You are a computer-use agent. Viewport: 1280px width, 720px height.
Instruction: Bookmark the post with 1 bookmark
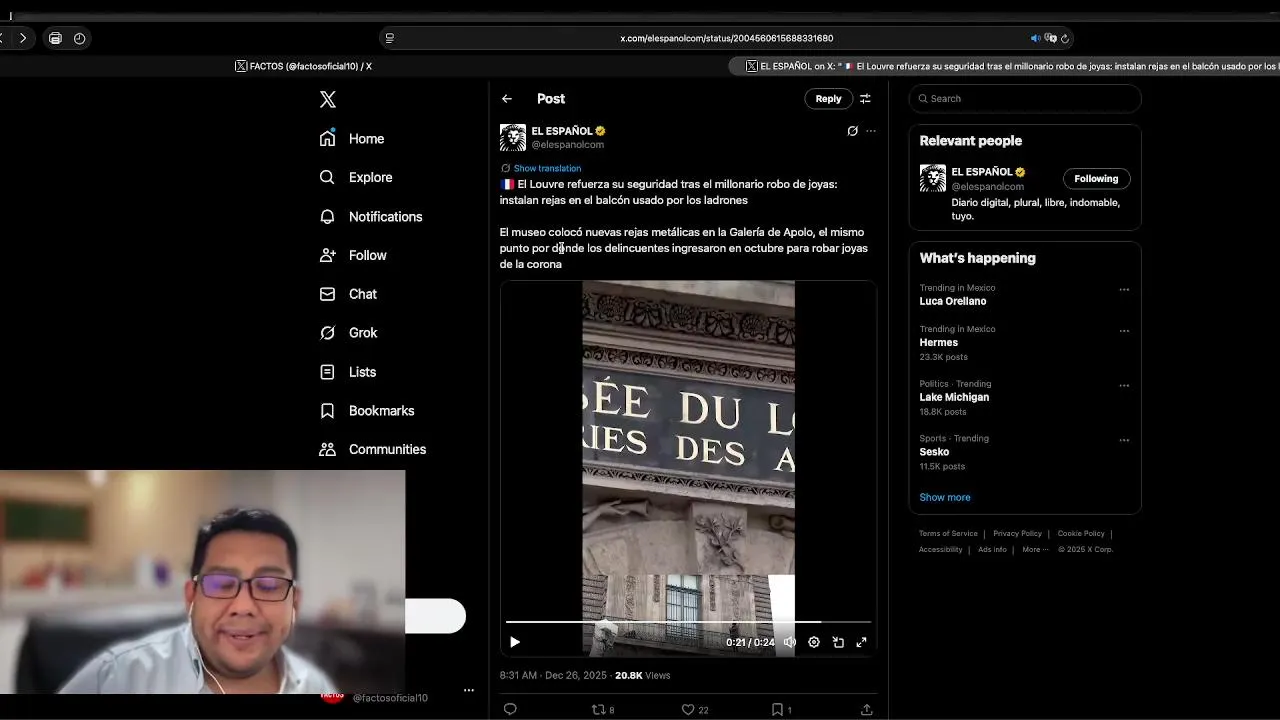coord(781,709)
